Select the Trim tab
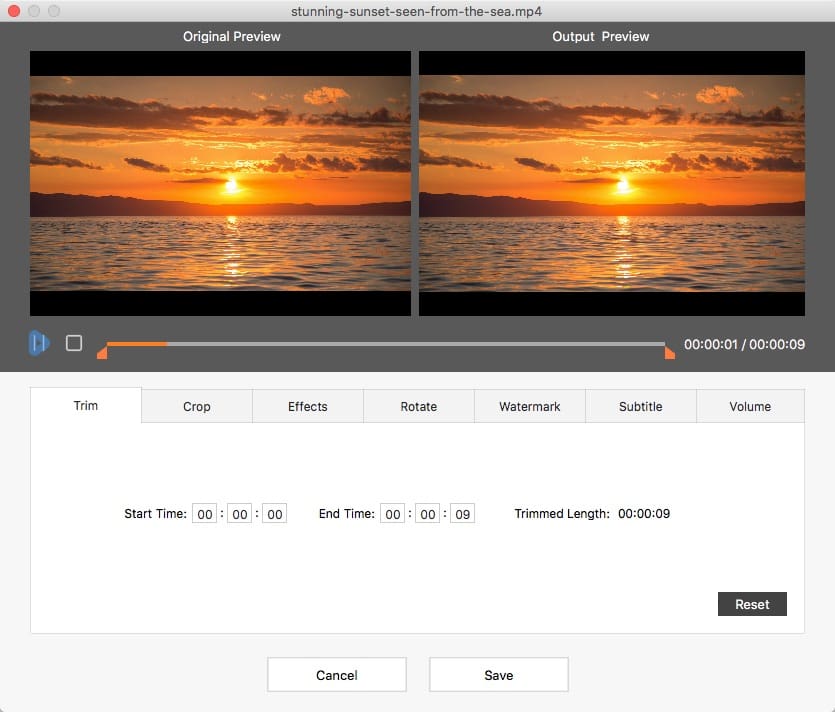835x712 pixels. [86, 406]
